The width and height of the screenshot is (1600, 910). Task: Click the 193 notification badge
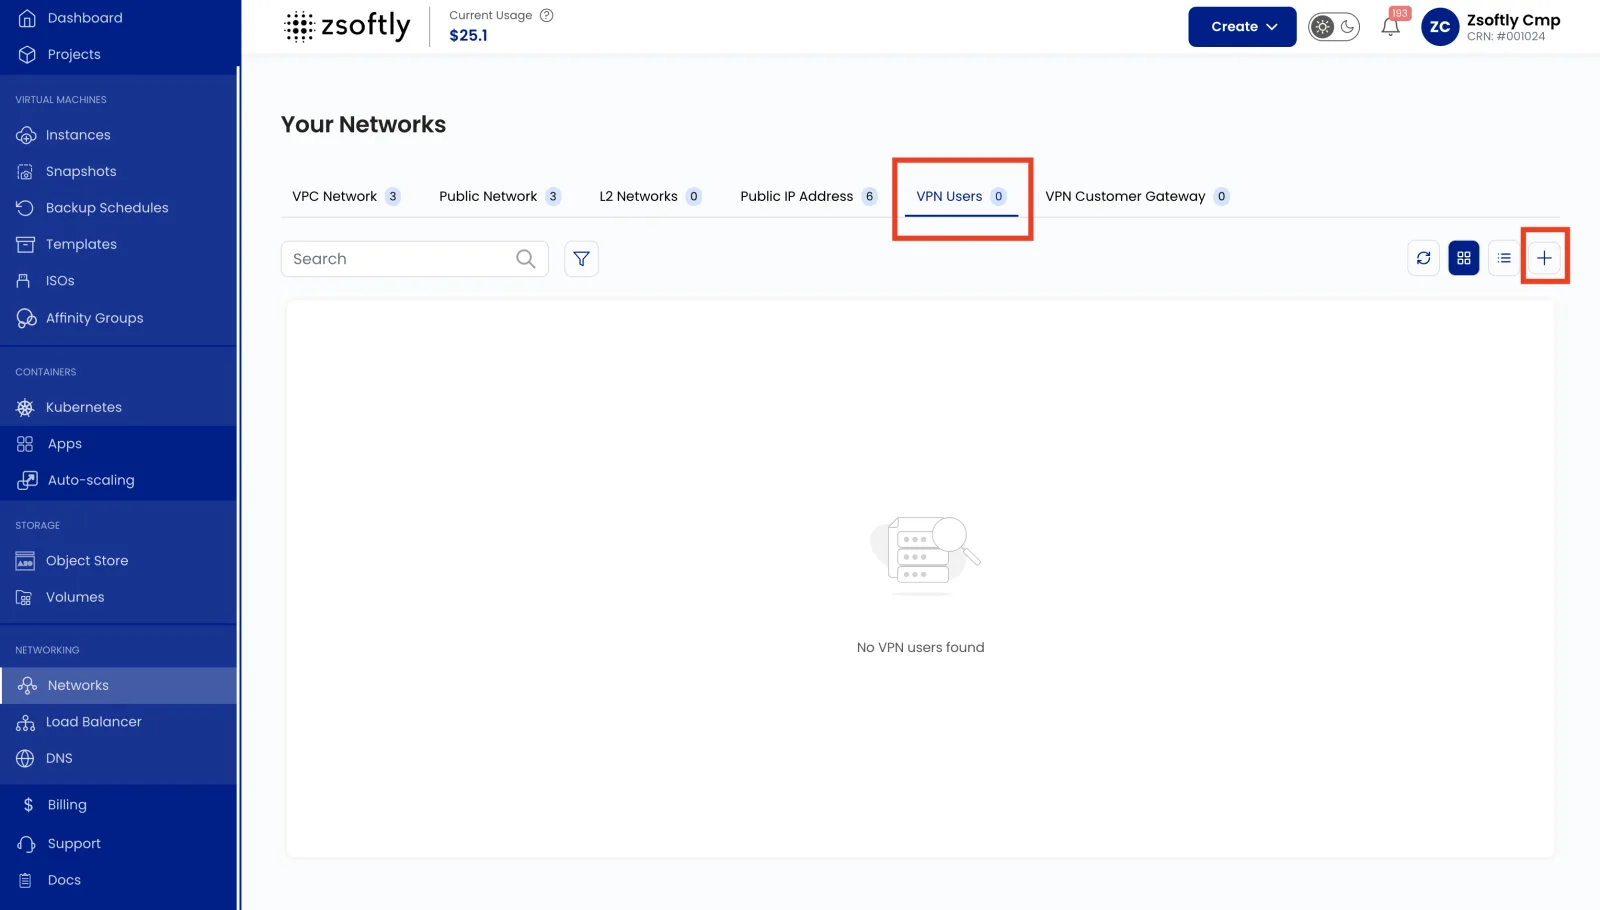pos(1400,14)
